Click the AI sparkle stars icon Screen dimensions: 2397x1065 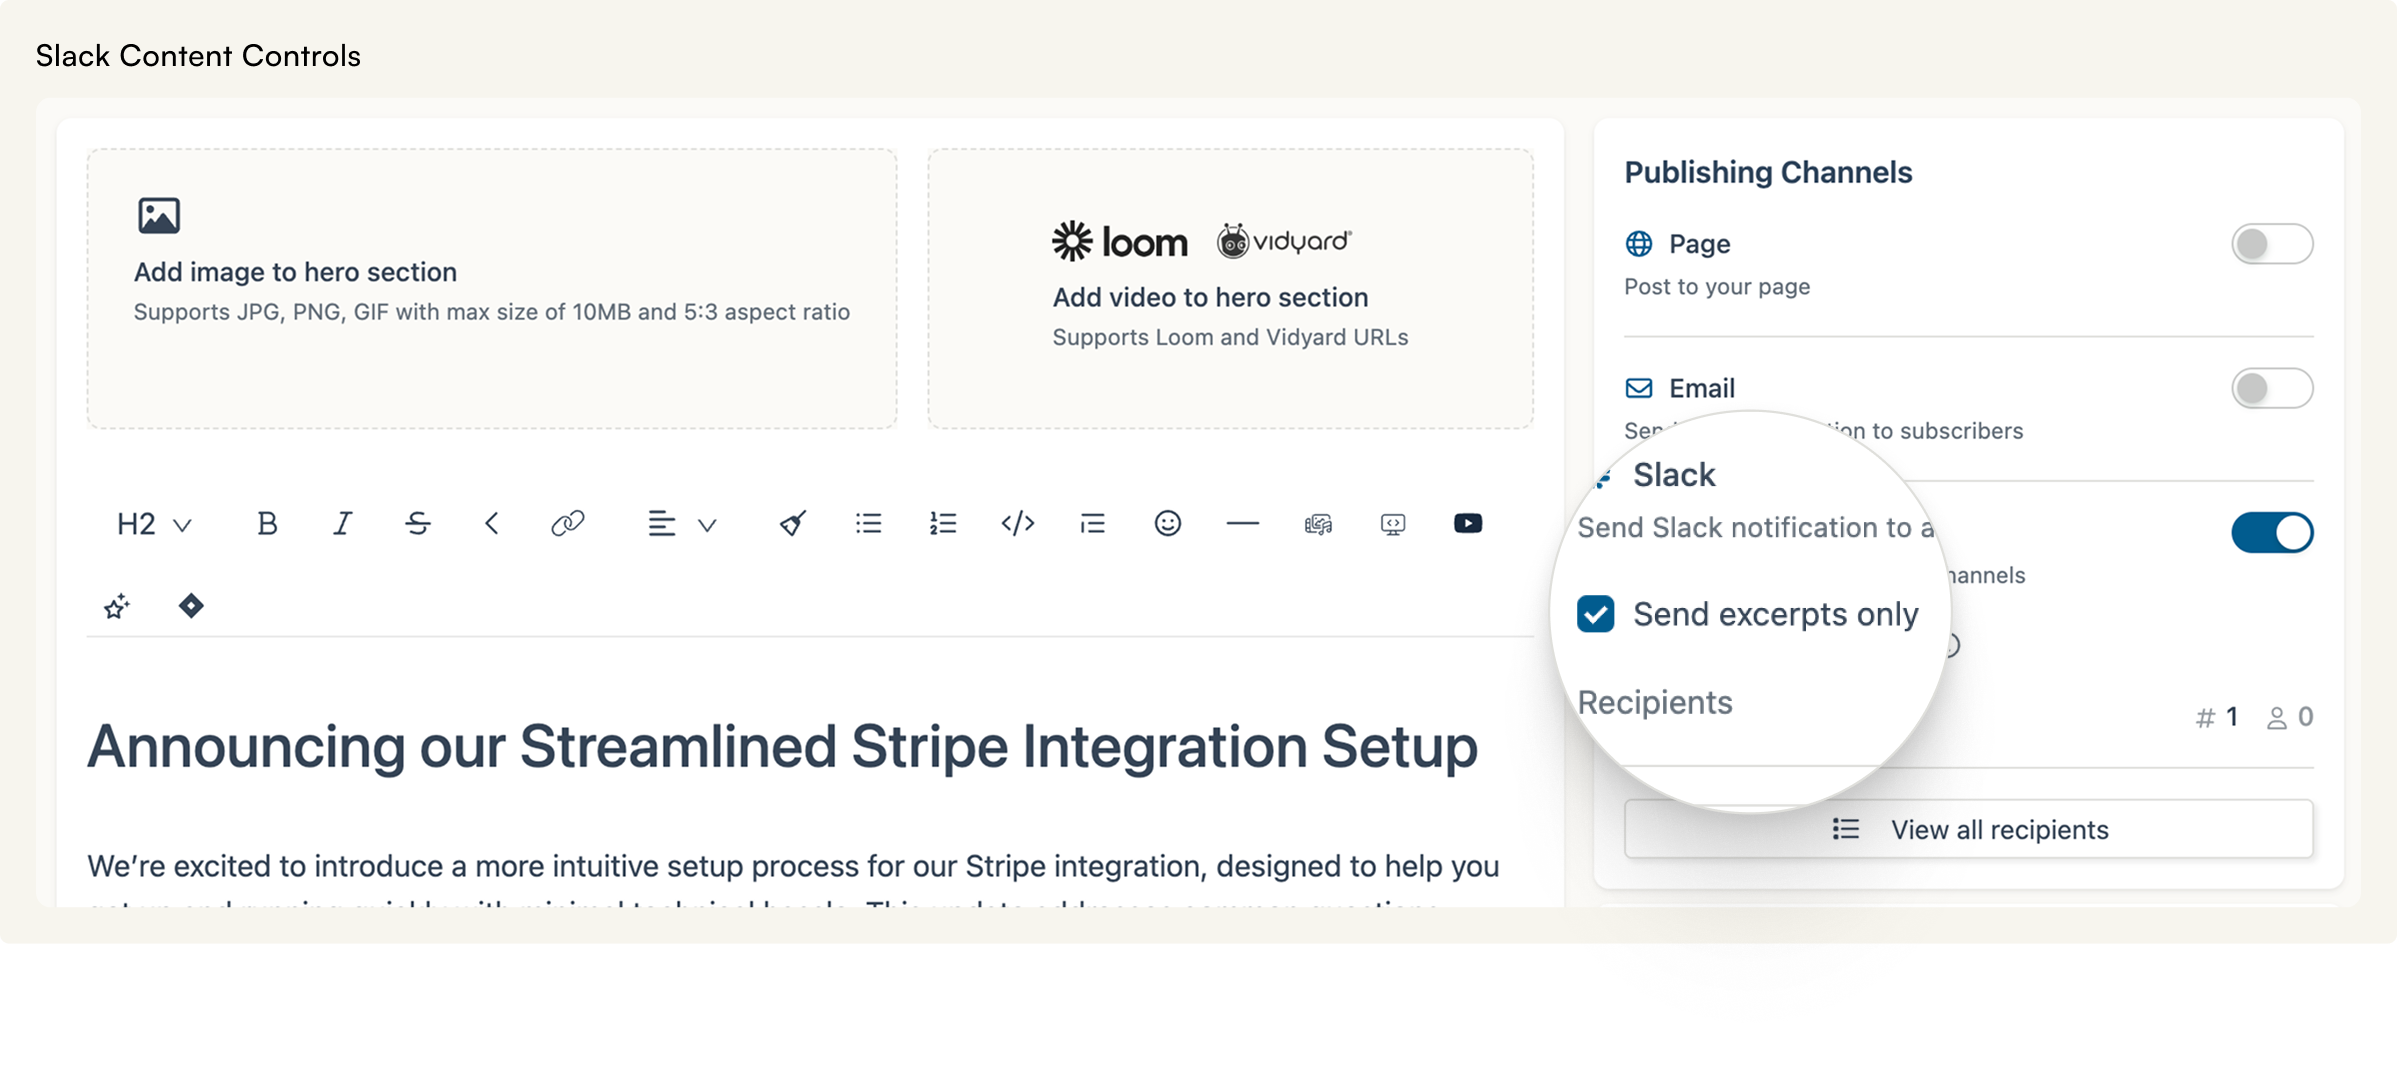pos(117,606)
